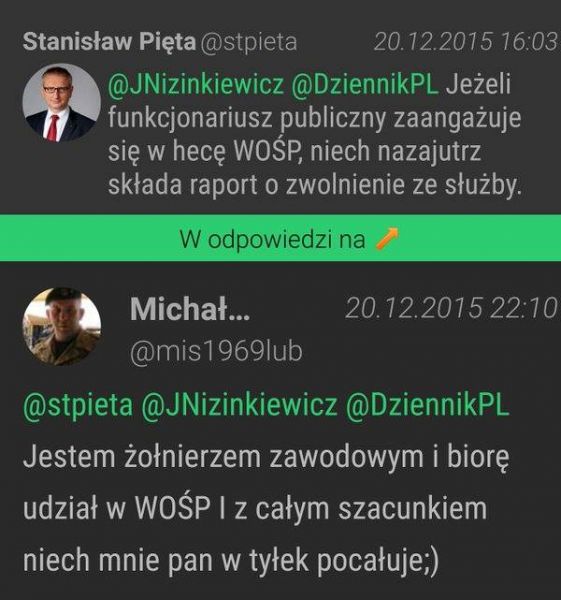
Task: Select the first tweet's WOŚP text body
Action: click(315, 135)
